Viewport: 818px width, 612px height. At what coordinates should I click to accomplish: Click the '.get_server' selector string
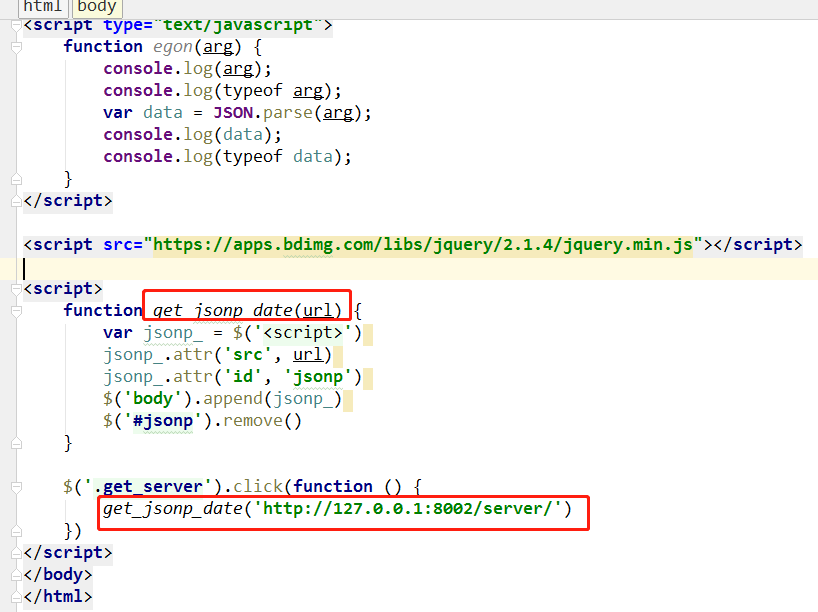tap(148, 487)
